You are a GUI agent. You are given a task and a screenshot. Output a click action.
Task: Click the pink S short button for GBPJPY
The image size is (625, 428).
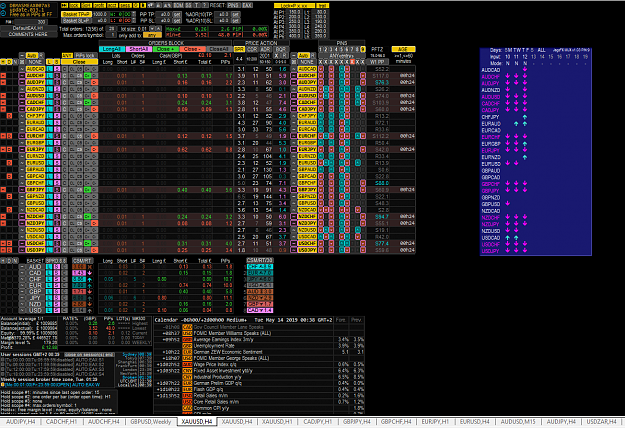[57, 190]
